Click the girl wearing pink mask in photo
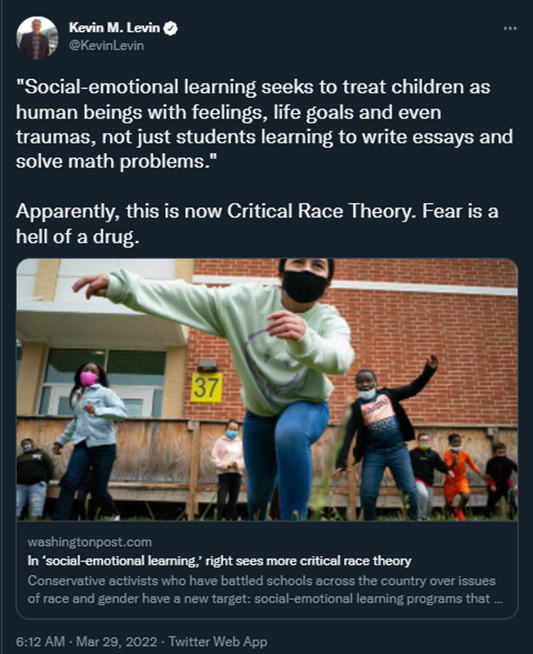Image resolution: width=533 pixels, height=654 pixels. pyautogui.click(x=90, y=440)
